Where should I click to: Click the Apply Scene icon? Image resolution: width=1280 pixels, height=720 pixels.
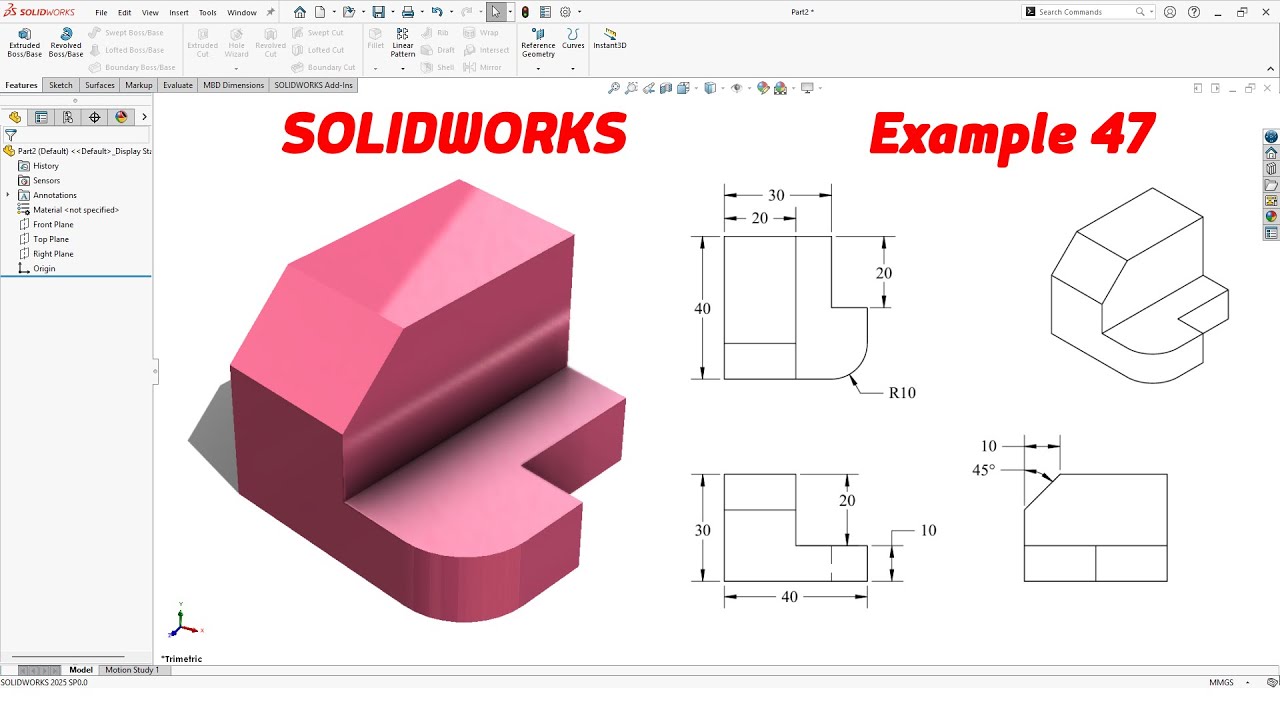point(780,88)
